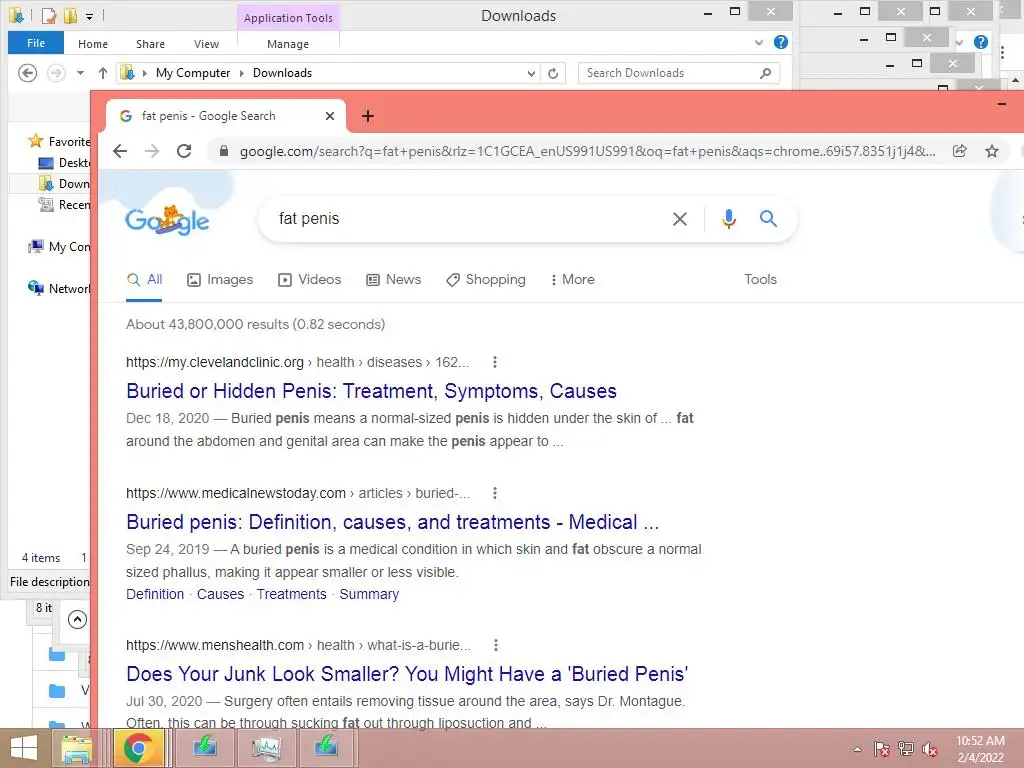This screenshot has height=768, width=1024.
Task: Open Help in Downloads window
Action: (x=780, y=42)
